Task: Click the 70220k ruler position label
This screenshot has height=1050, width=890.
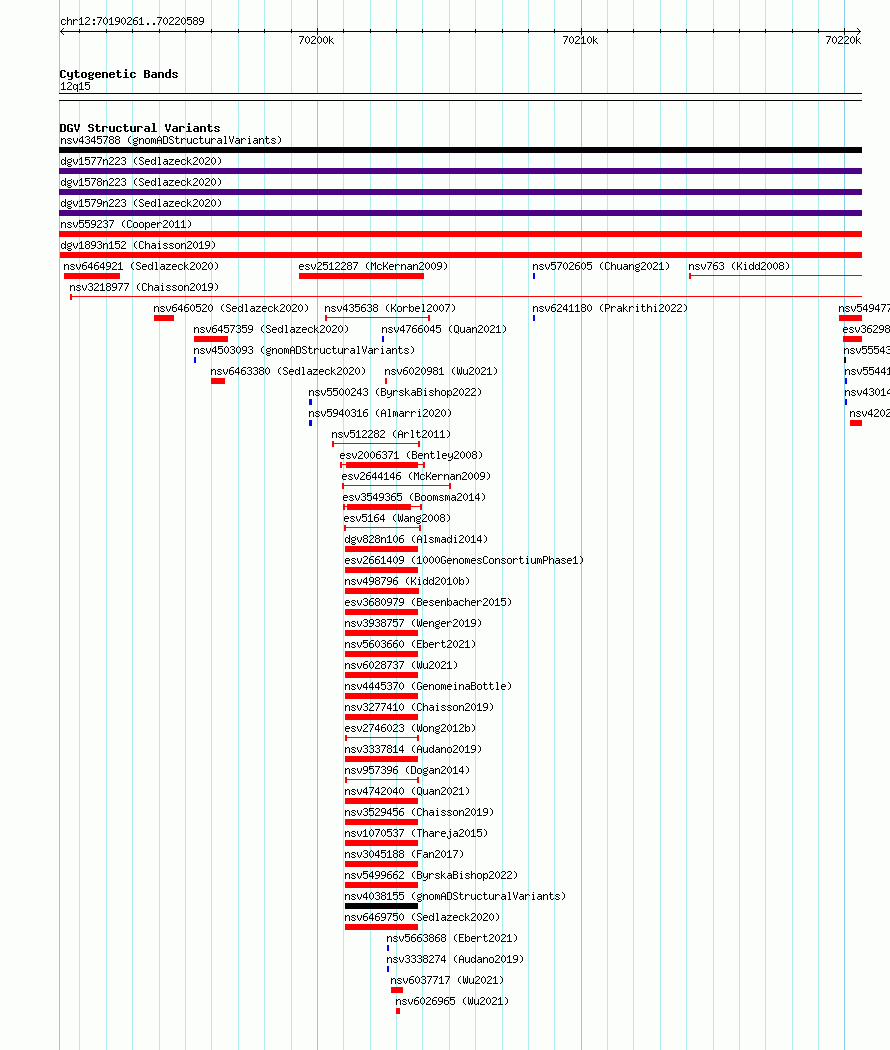Action: [843, 40]
